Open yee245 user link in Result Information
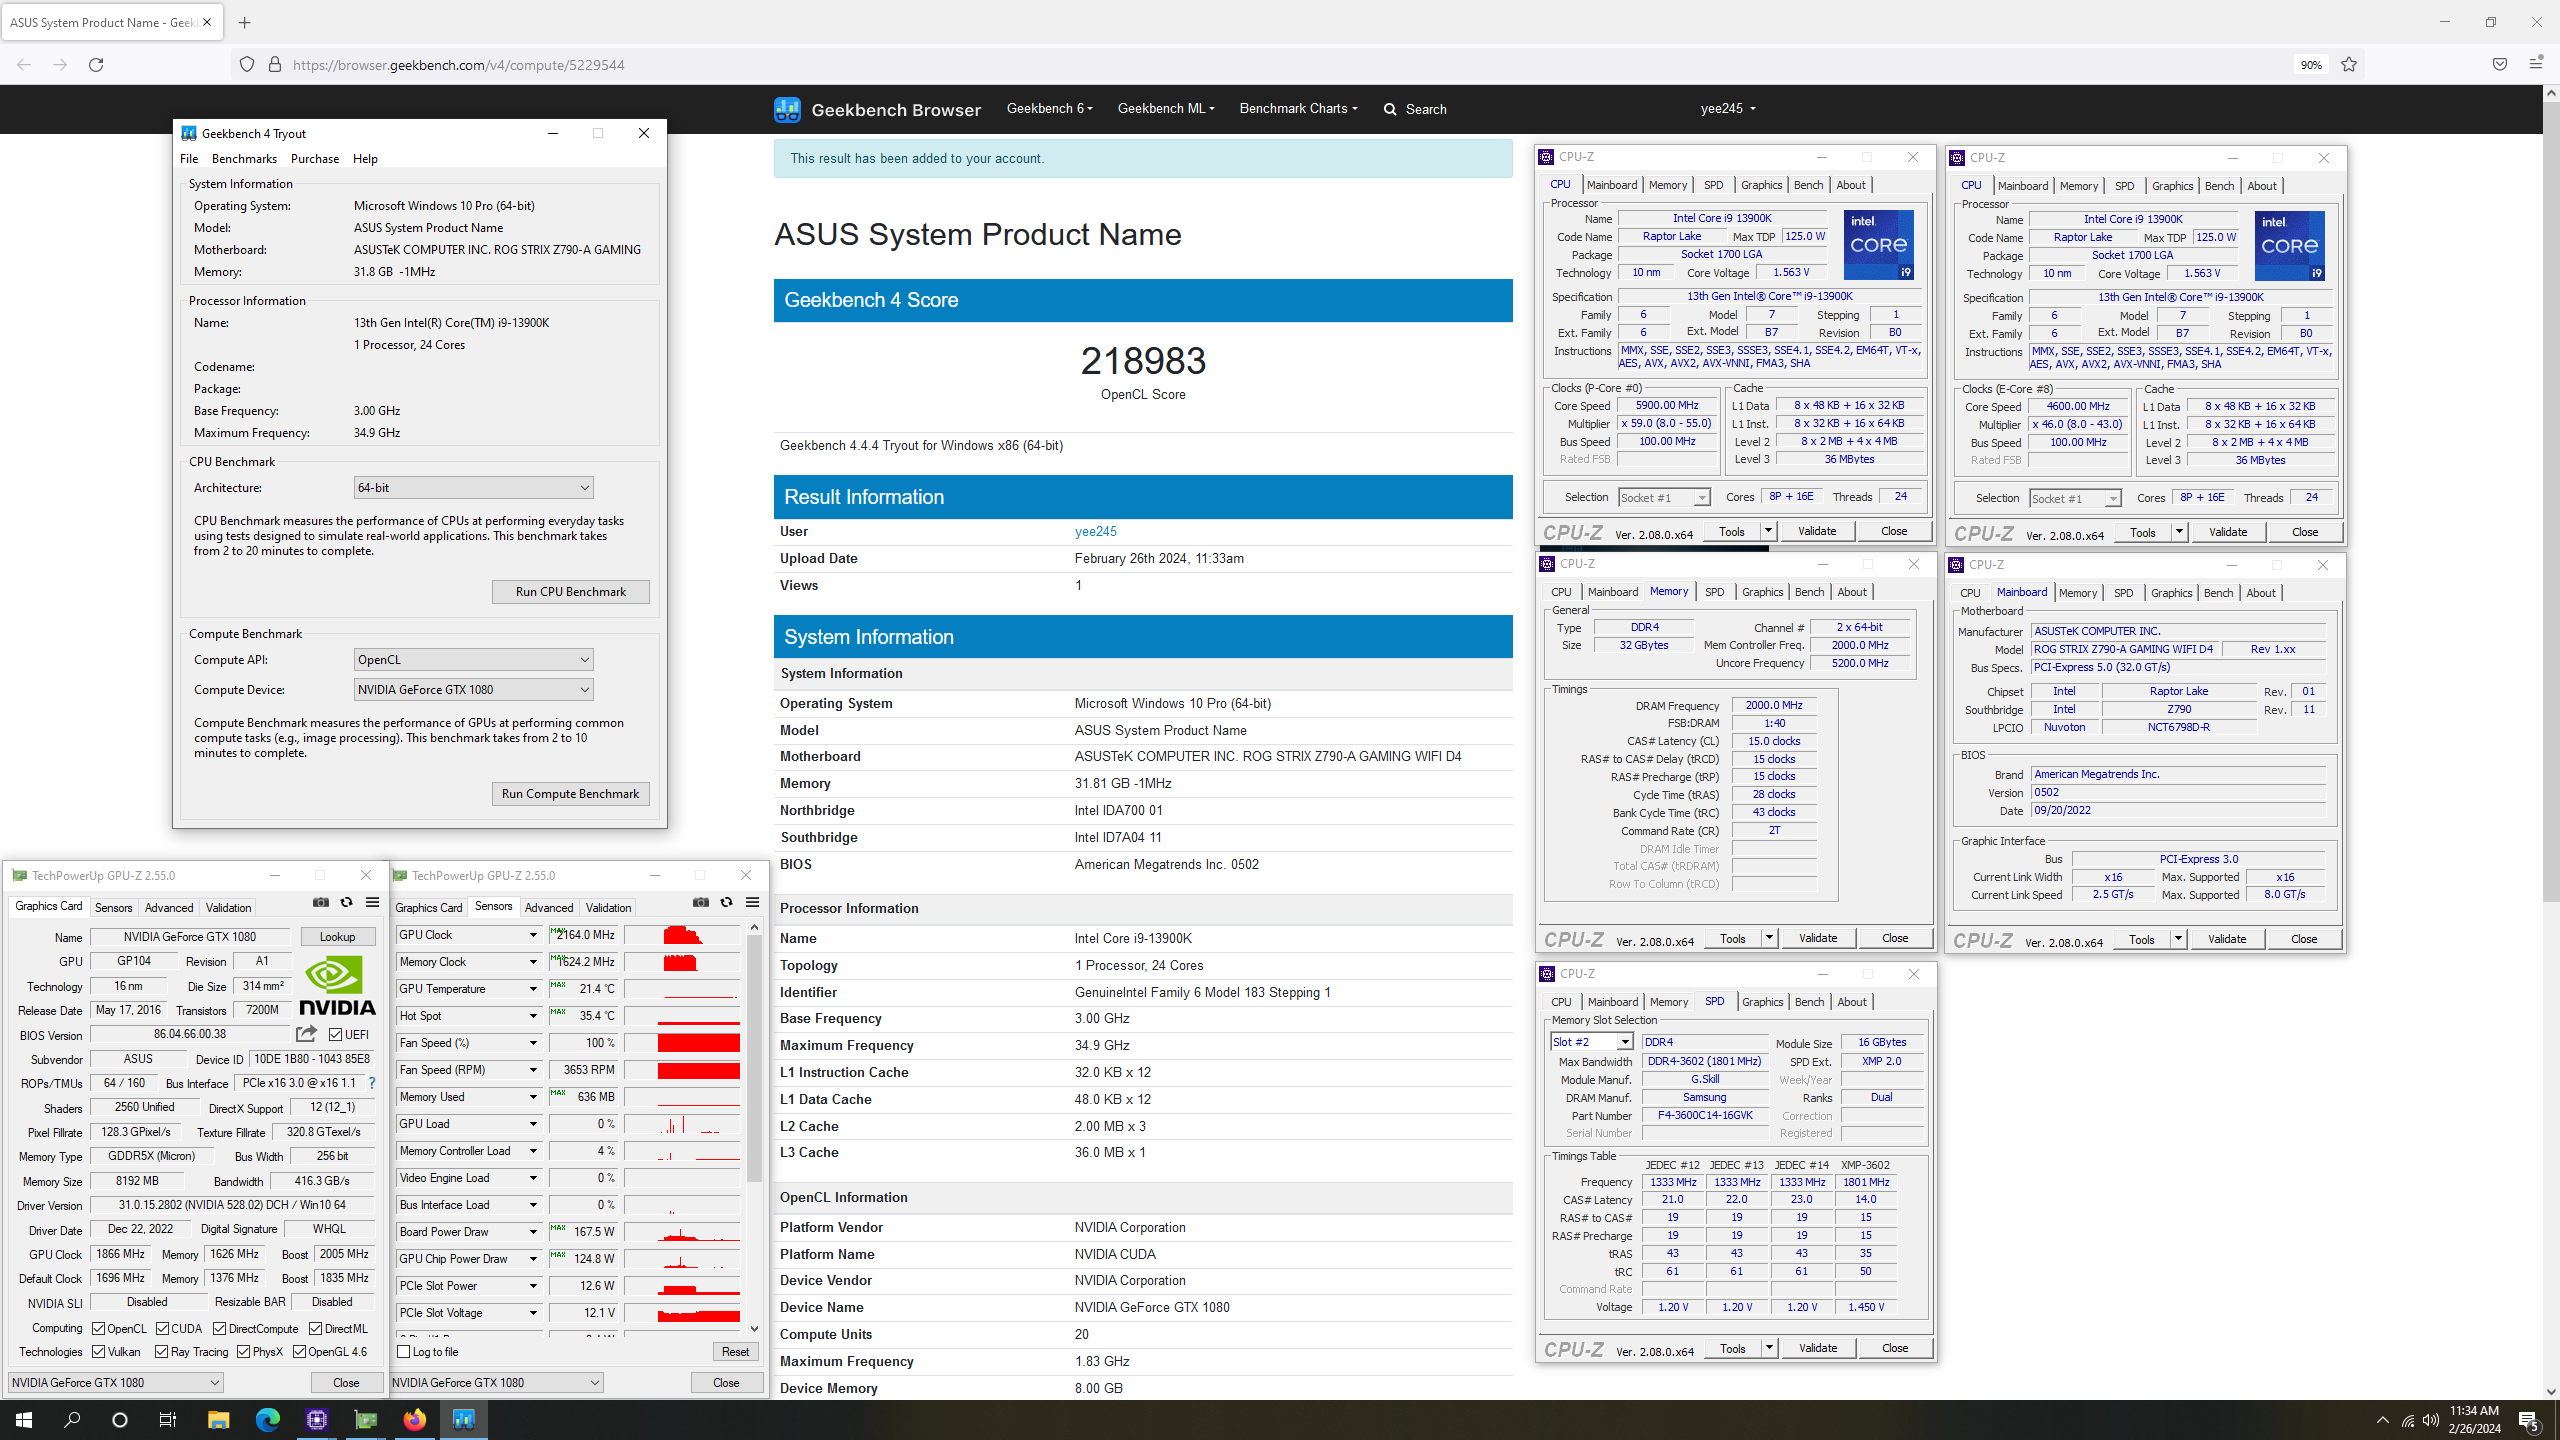This screenshot has width=2560, height=1440. tap(1095, 532)
